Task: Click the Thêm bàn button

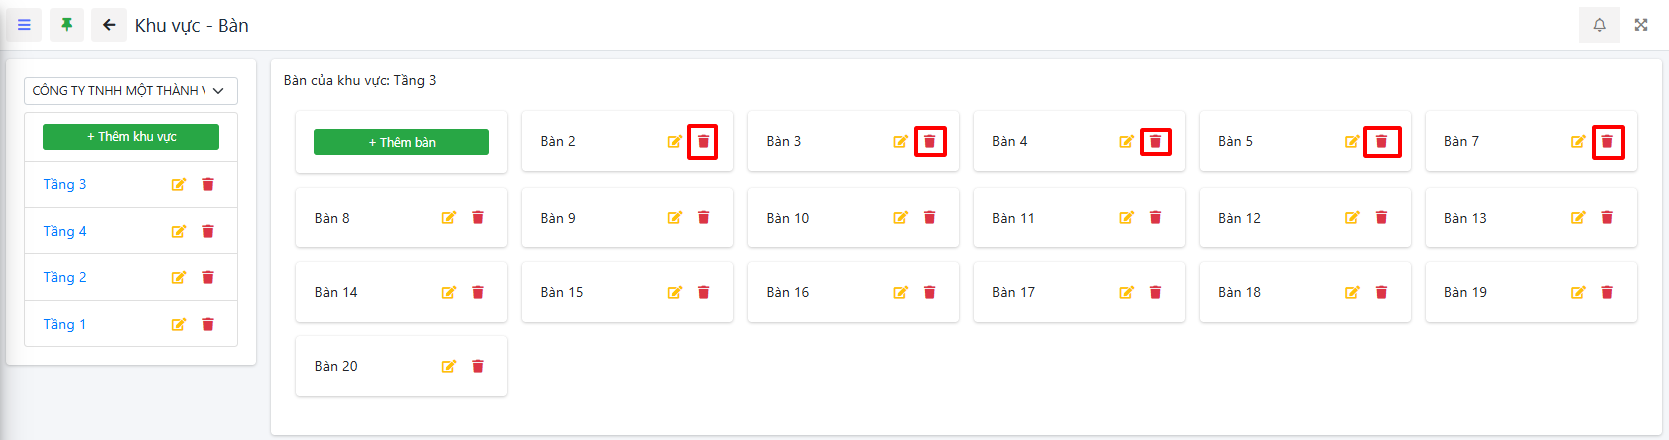Action: (x=401, y=142)
